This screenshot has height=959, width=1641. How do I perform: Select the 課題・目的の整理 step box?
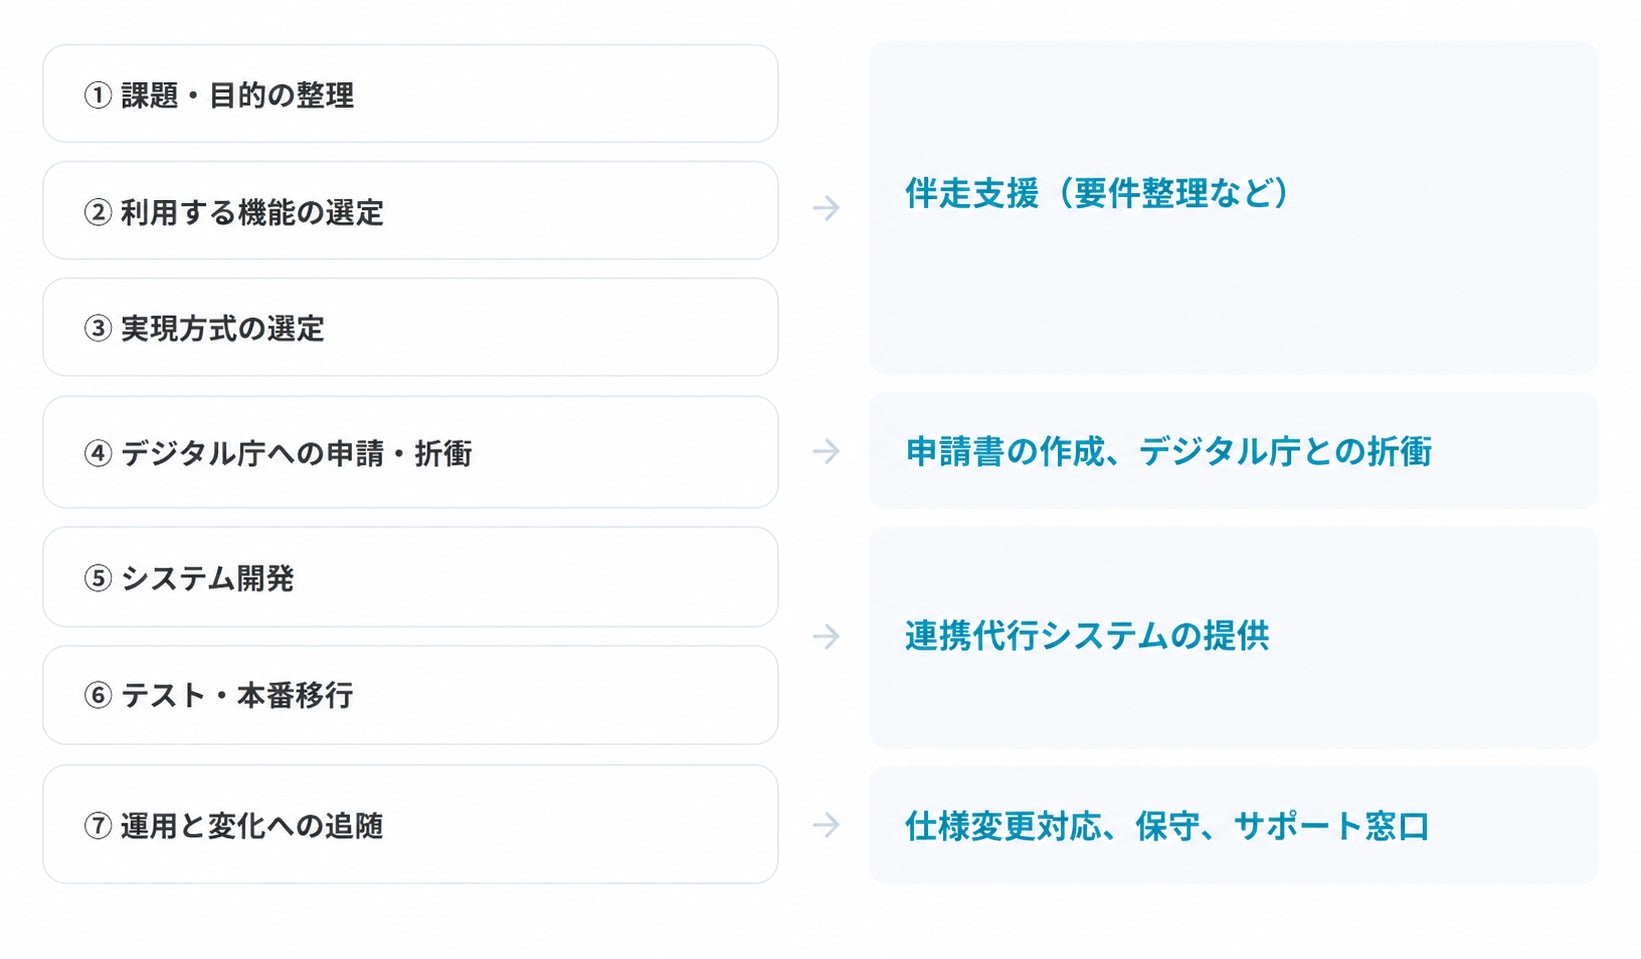[410, 94]
